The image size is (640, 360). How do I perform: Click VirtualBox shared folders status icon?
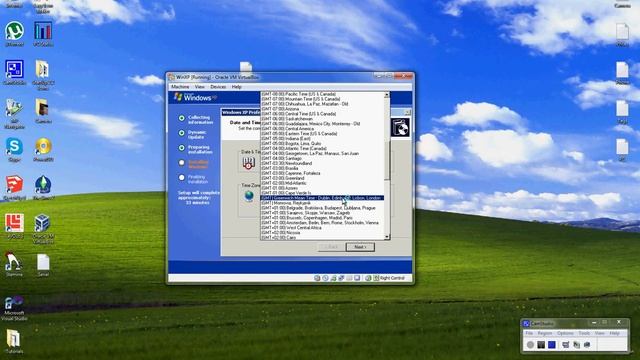pos(349,278)
